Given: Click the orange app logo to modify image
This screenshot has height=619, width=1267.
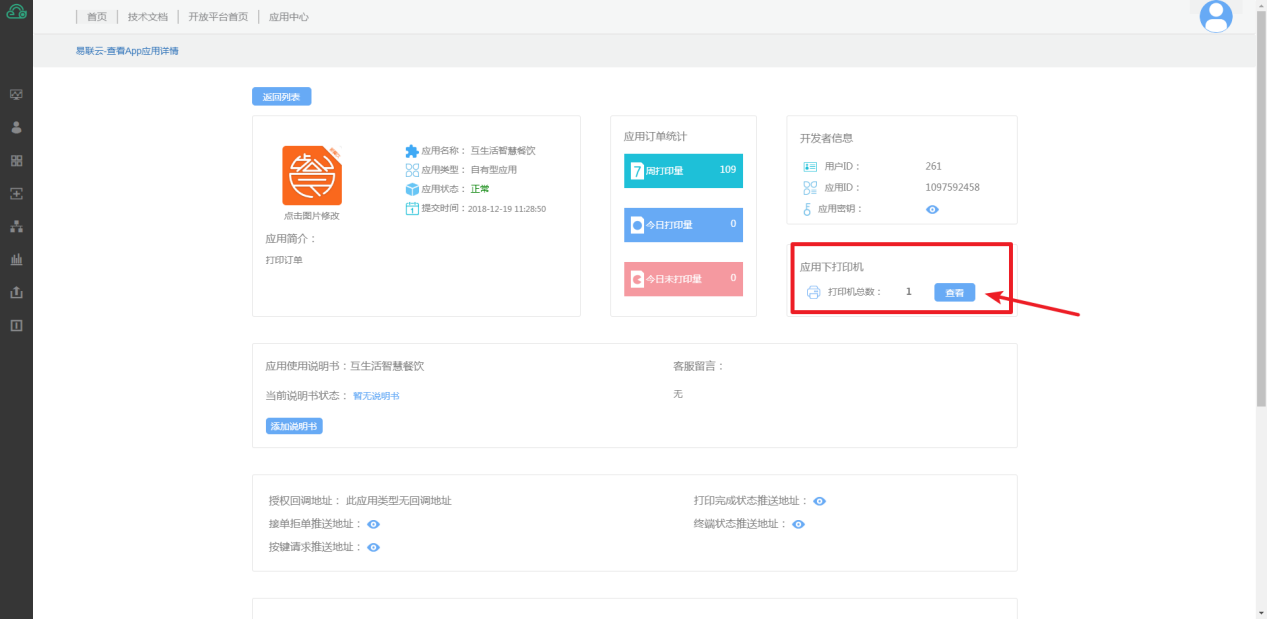Looking at the screenshot, I should tap(312, 176).
